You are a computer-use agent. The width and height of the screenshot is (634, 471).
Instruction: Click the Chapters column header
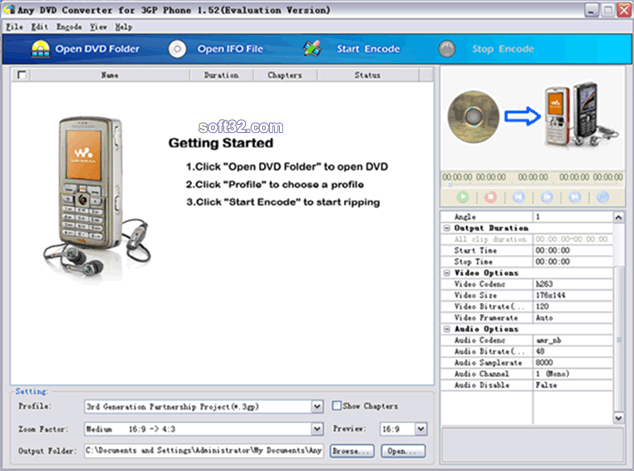click(285, 75)
